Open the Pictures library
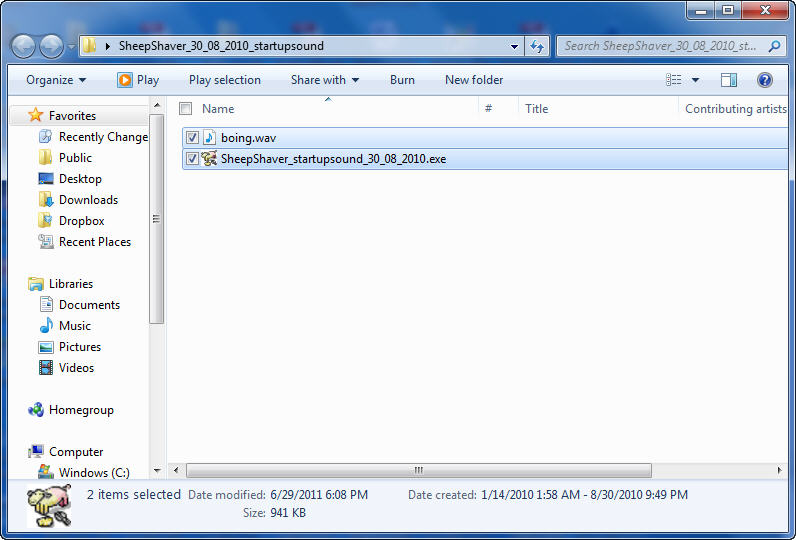 click(80, 347)
